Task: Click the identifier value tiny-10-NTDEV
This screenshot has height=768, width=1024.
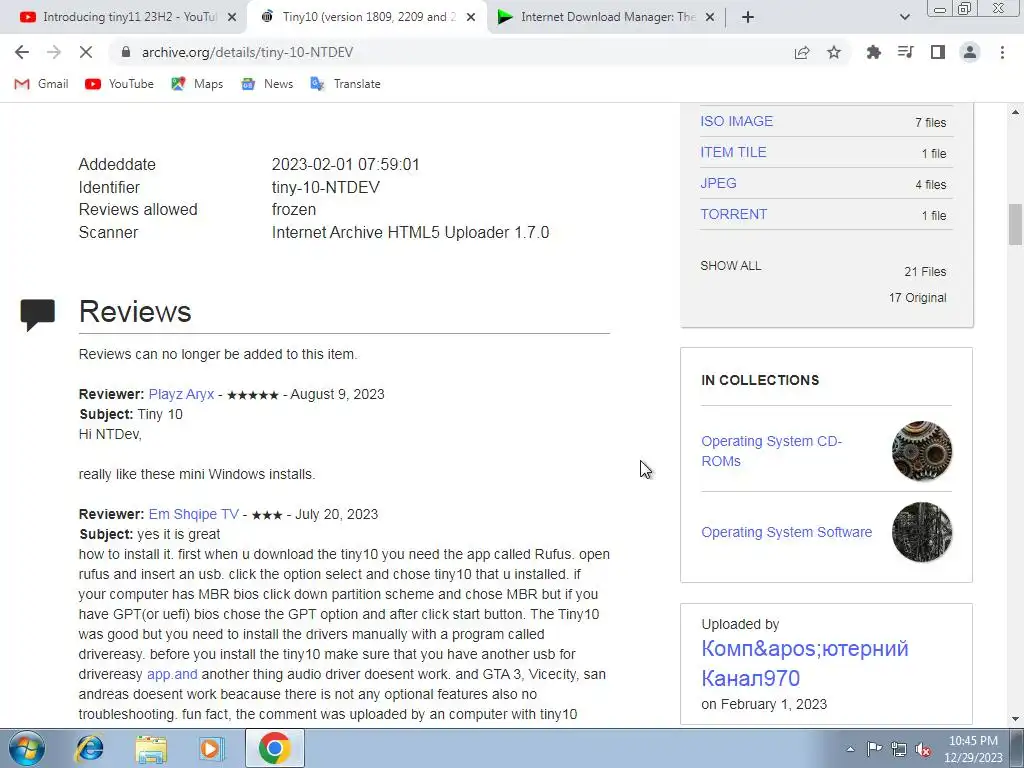Action: pos(325,187)
